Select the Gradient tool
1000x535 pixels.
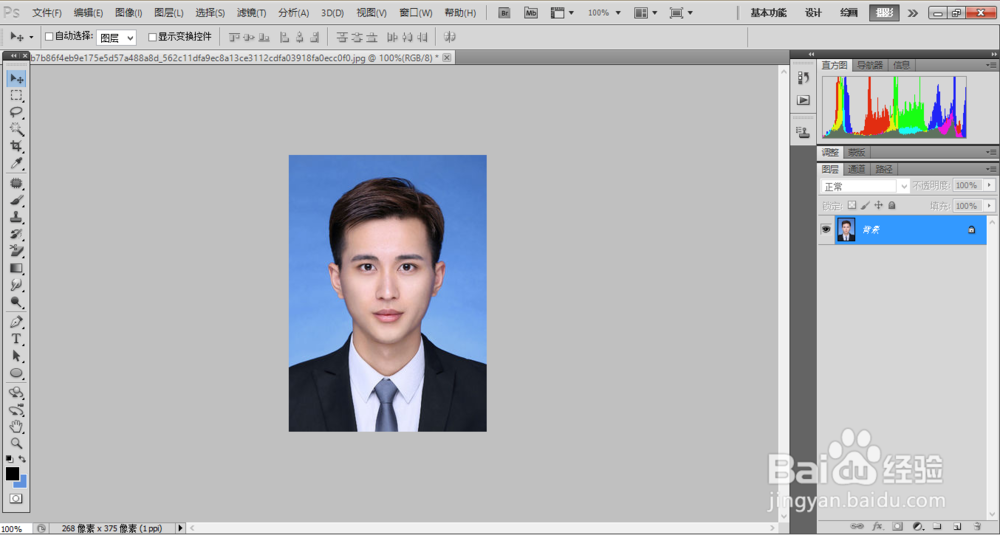point(16,268)
